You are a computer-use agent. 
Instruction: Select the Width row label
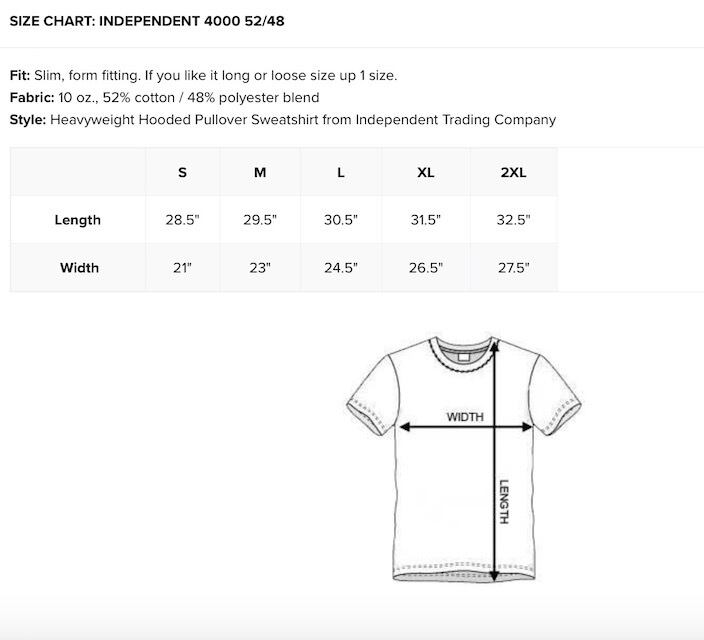point(79,268)
